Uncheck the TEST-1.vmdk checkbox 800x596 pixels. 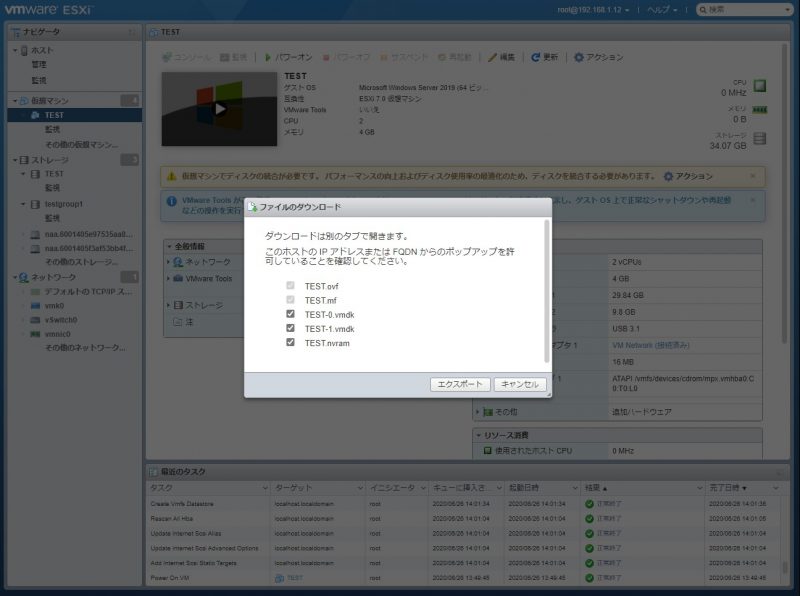click(290, 328)
